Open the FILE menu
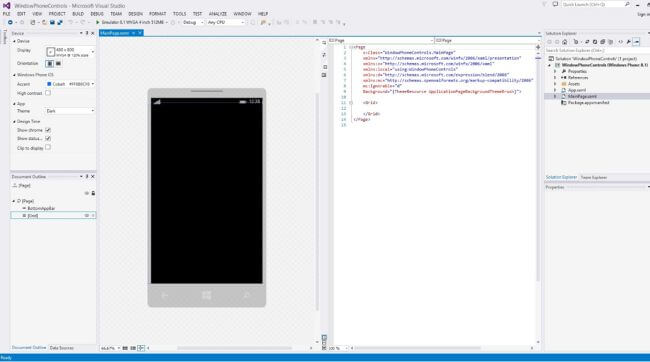The height and width of the screenshot is (362, 650). (7, 14)
